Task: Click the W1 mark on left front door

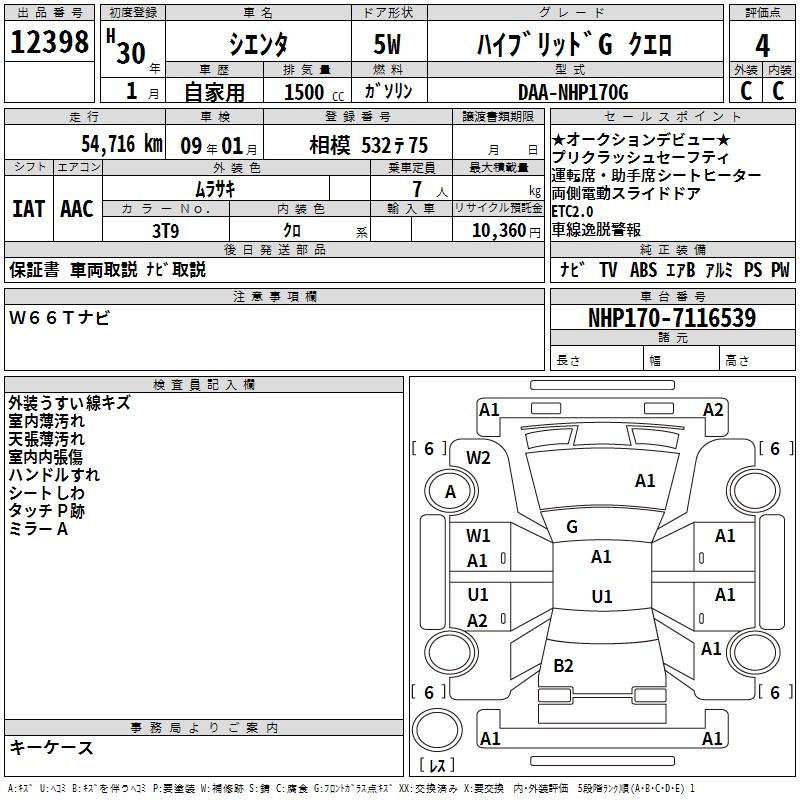Action: pyautogui.click(x=478, y=536)
